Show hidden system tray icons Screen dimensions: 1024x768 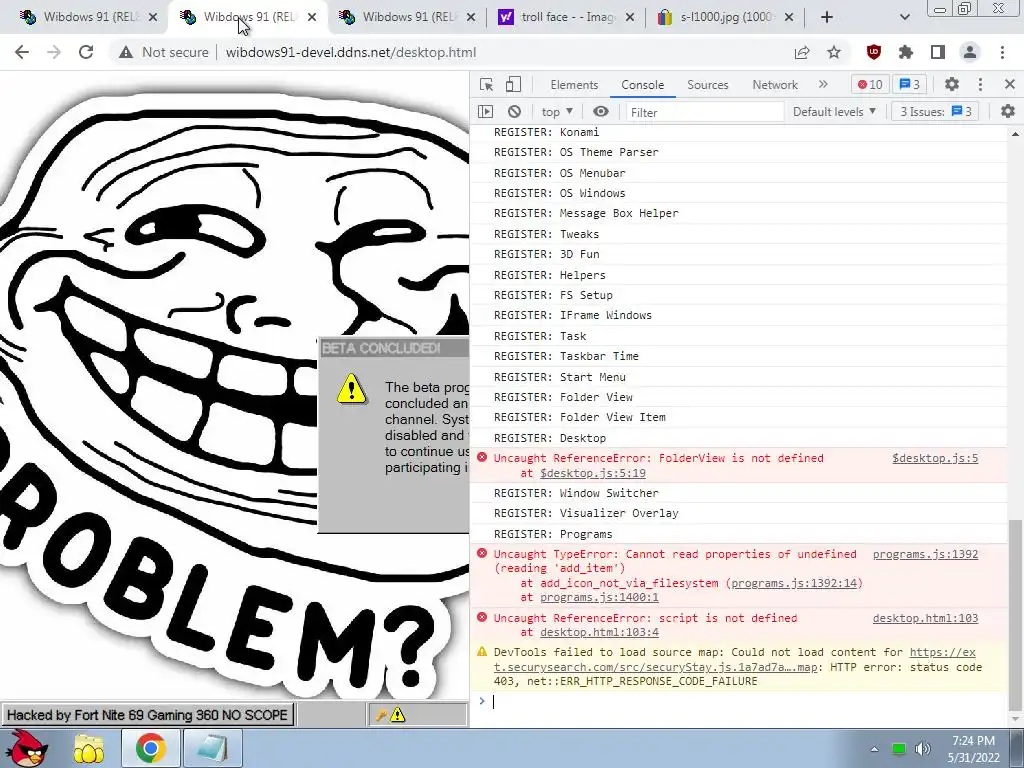[874, 749]
